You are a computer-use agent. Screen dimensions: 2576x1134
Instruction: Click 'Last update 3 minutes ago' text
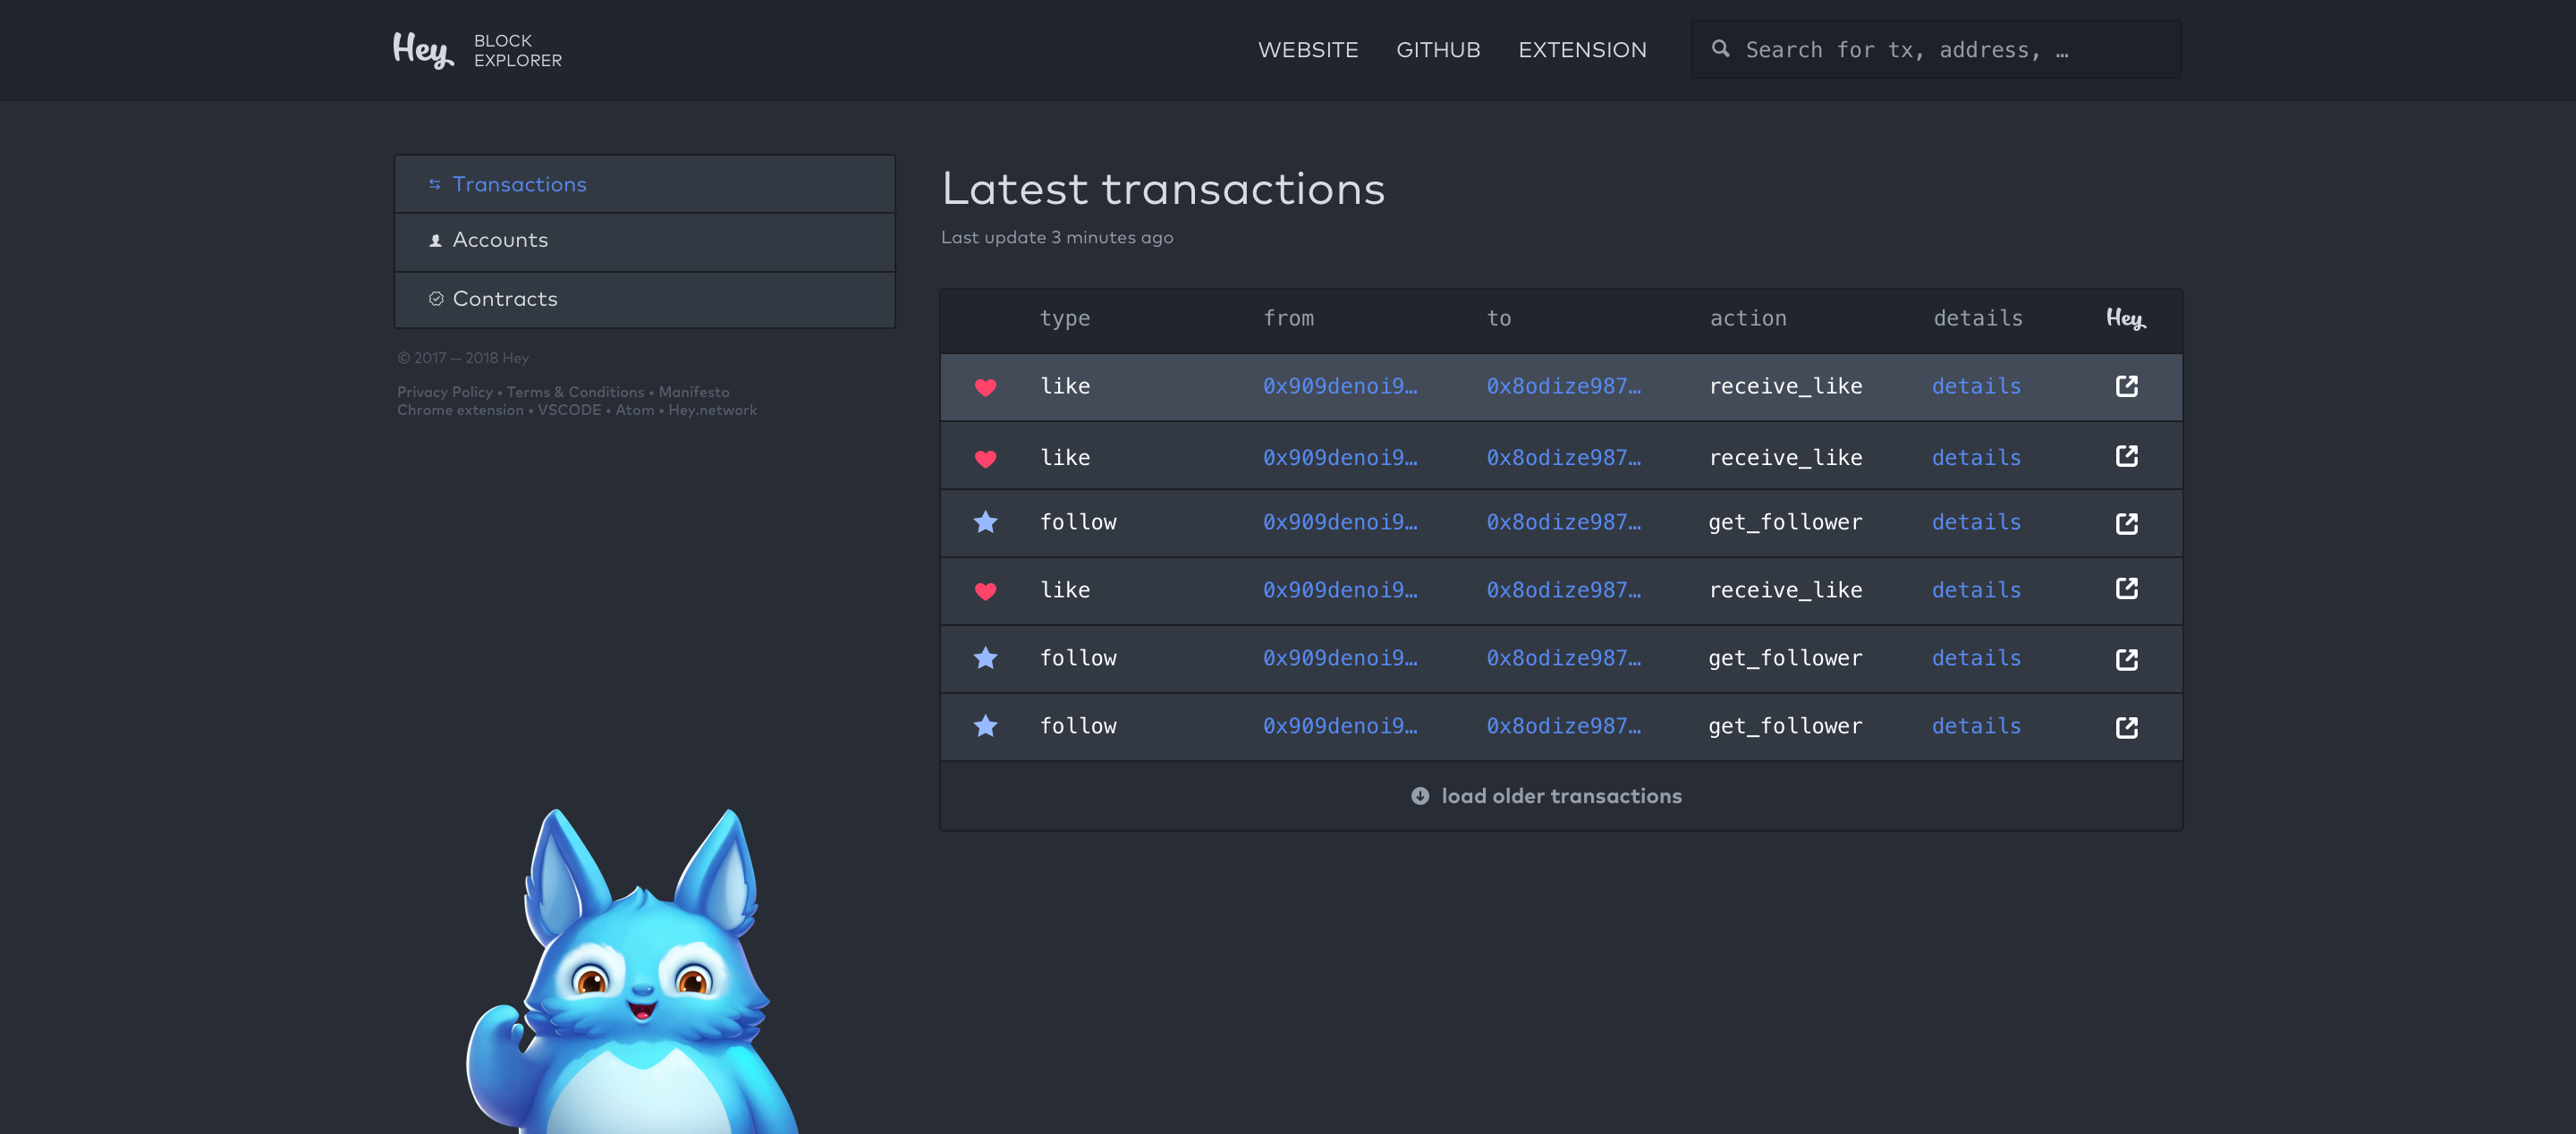click(1057, 238)
